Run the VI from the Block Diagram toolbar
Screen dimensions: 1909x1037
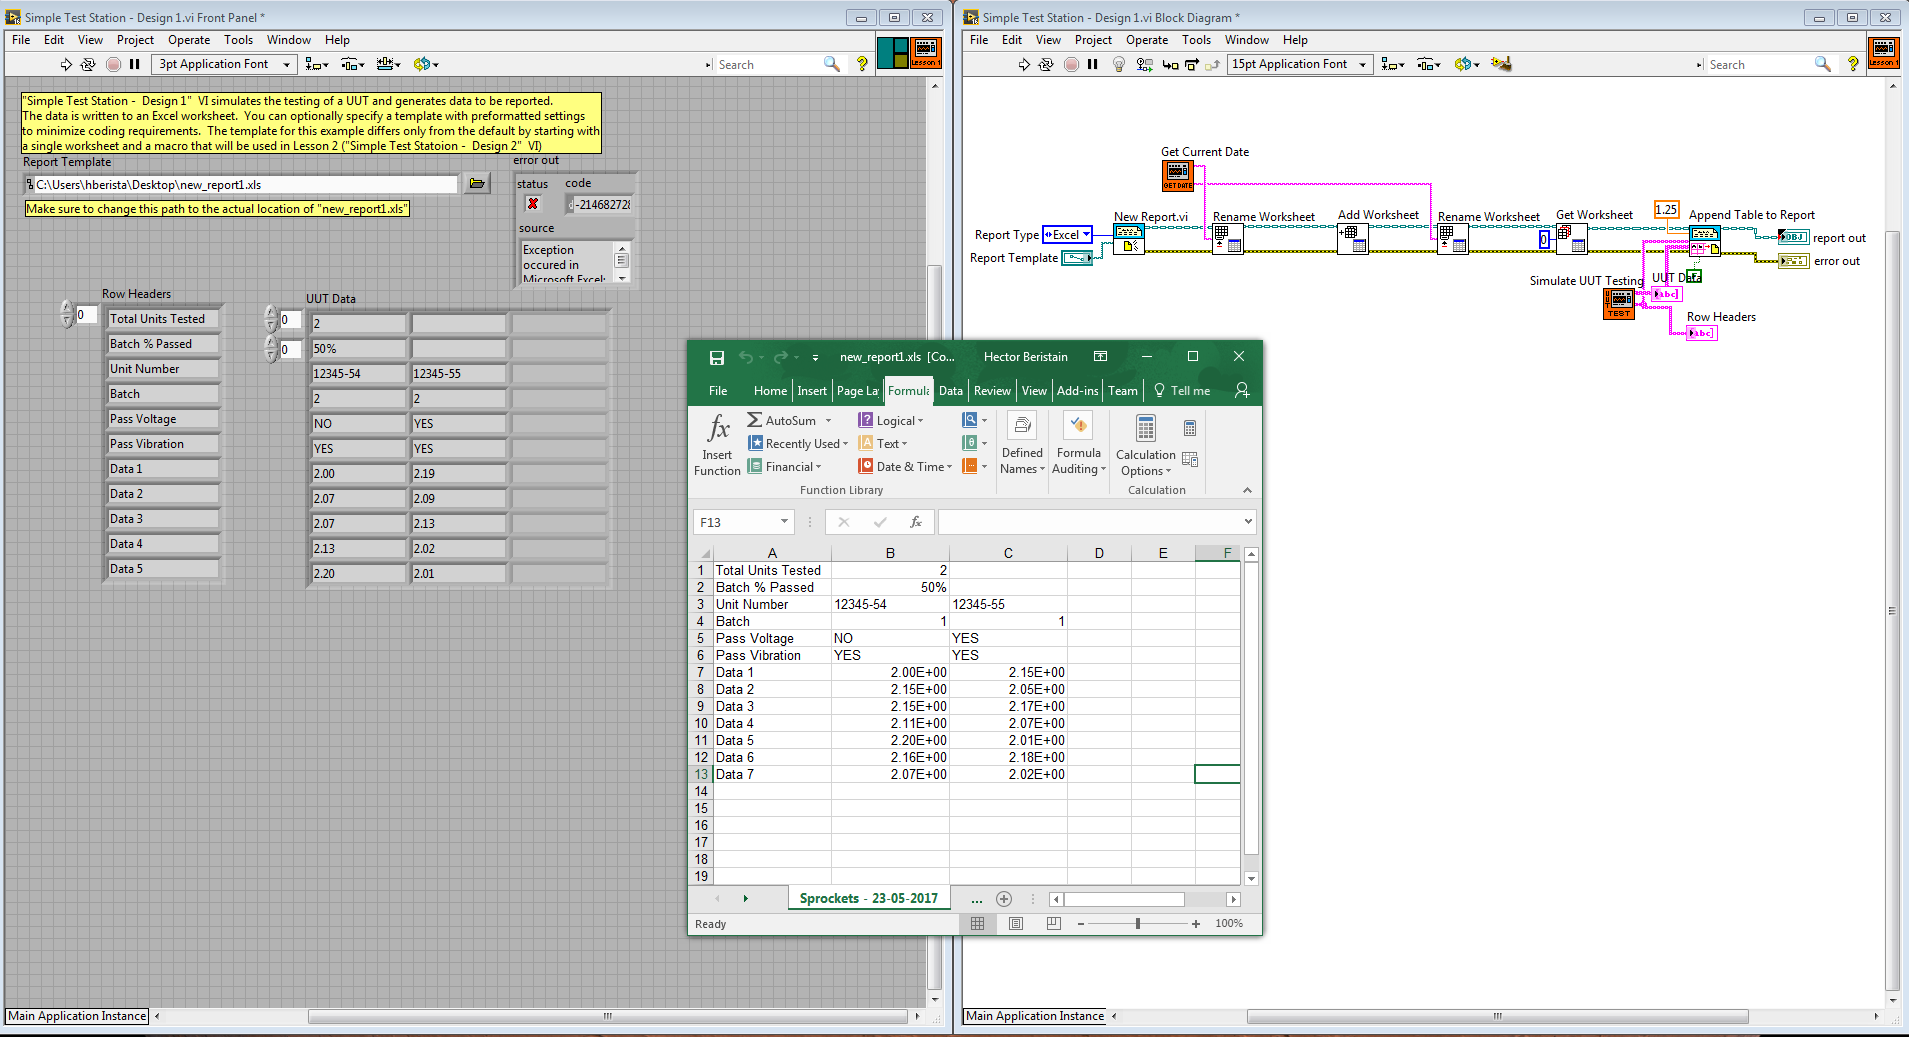coord(1024,64)
